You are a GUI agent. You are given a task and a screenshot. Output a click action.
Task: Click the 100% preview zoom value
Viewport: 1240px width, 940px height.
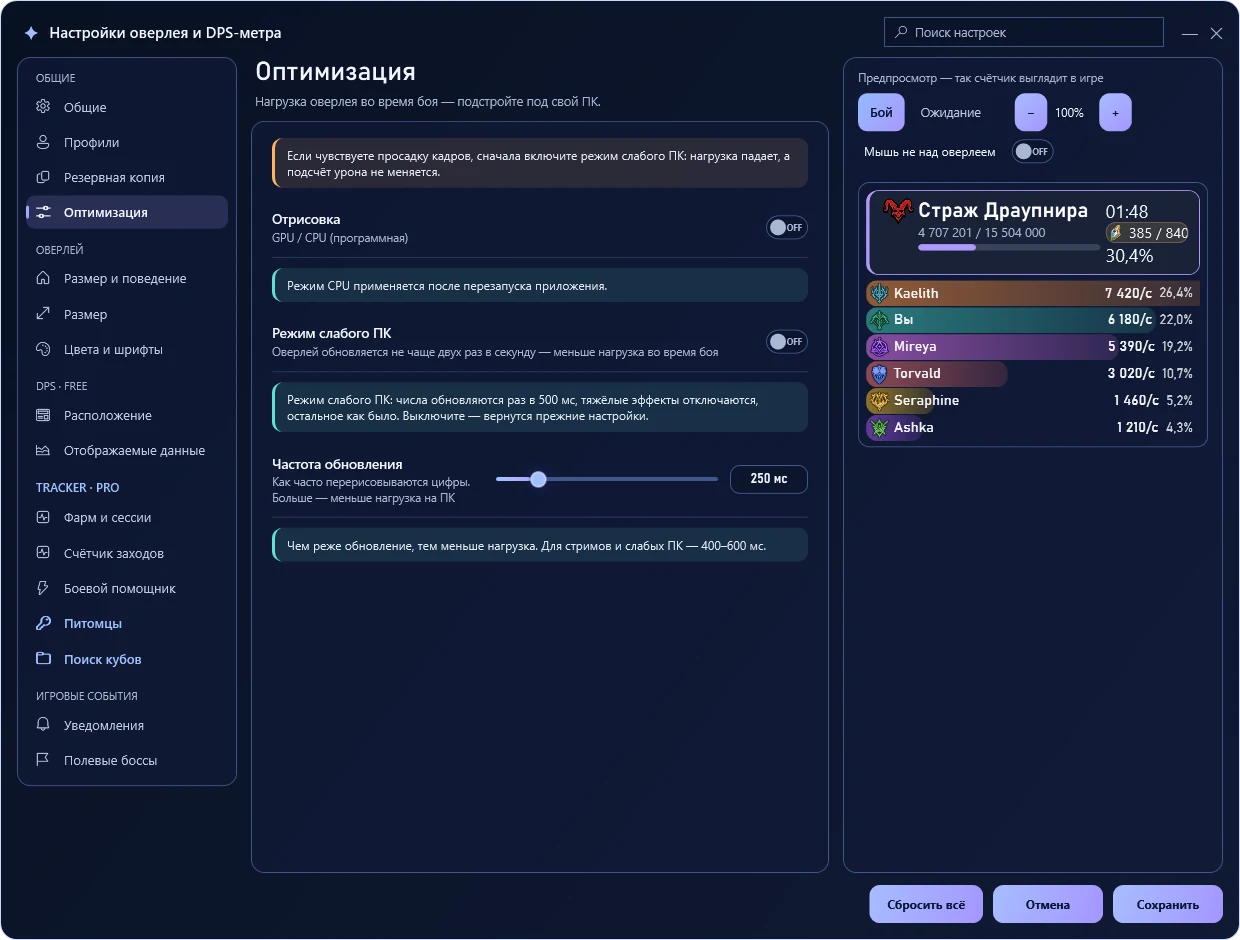(1069, 113)
